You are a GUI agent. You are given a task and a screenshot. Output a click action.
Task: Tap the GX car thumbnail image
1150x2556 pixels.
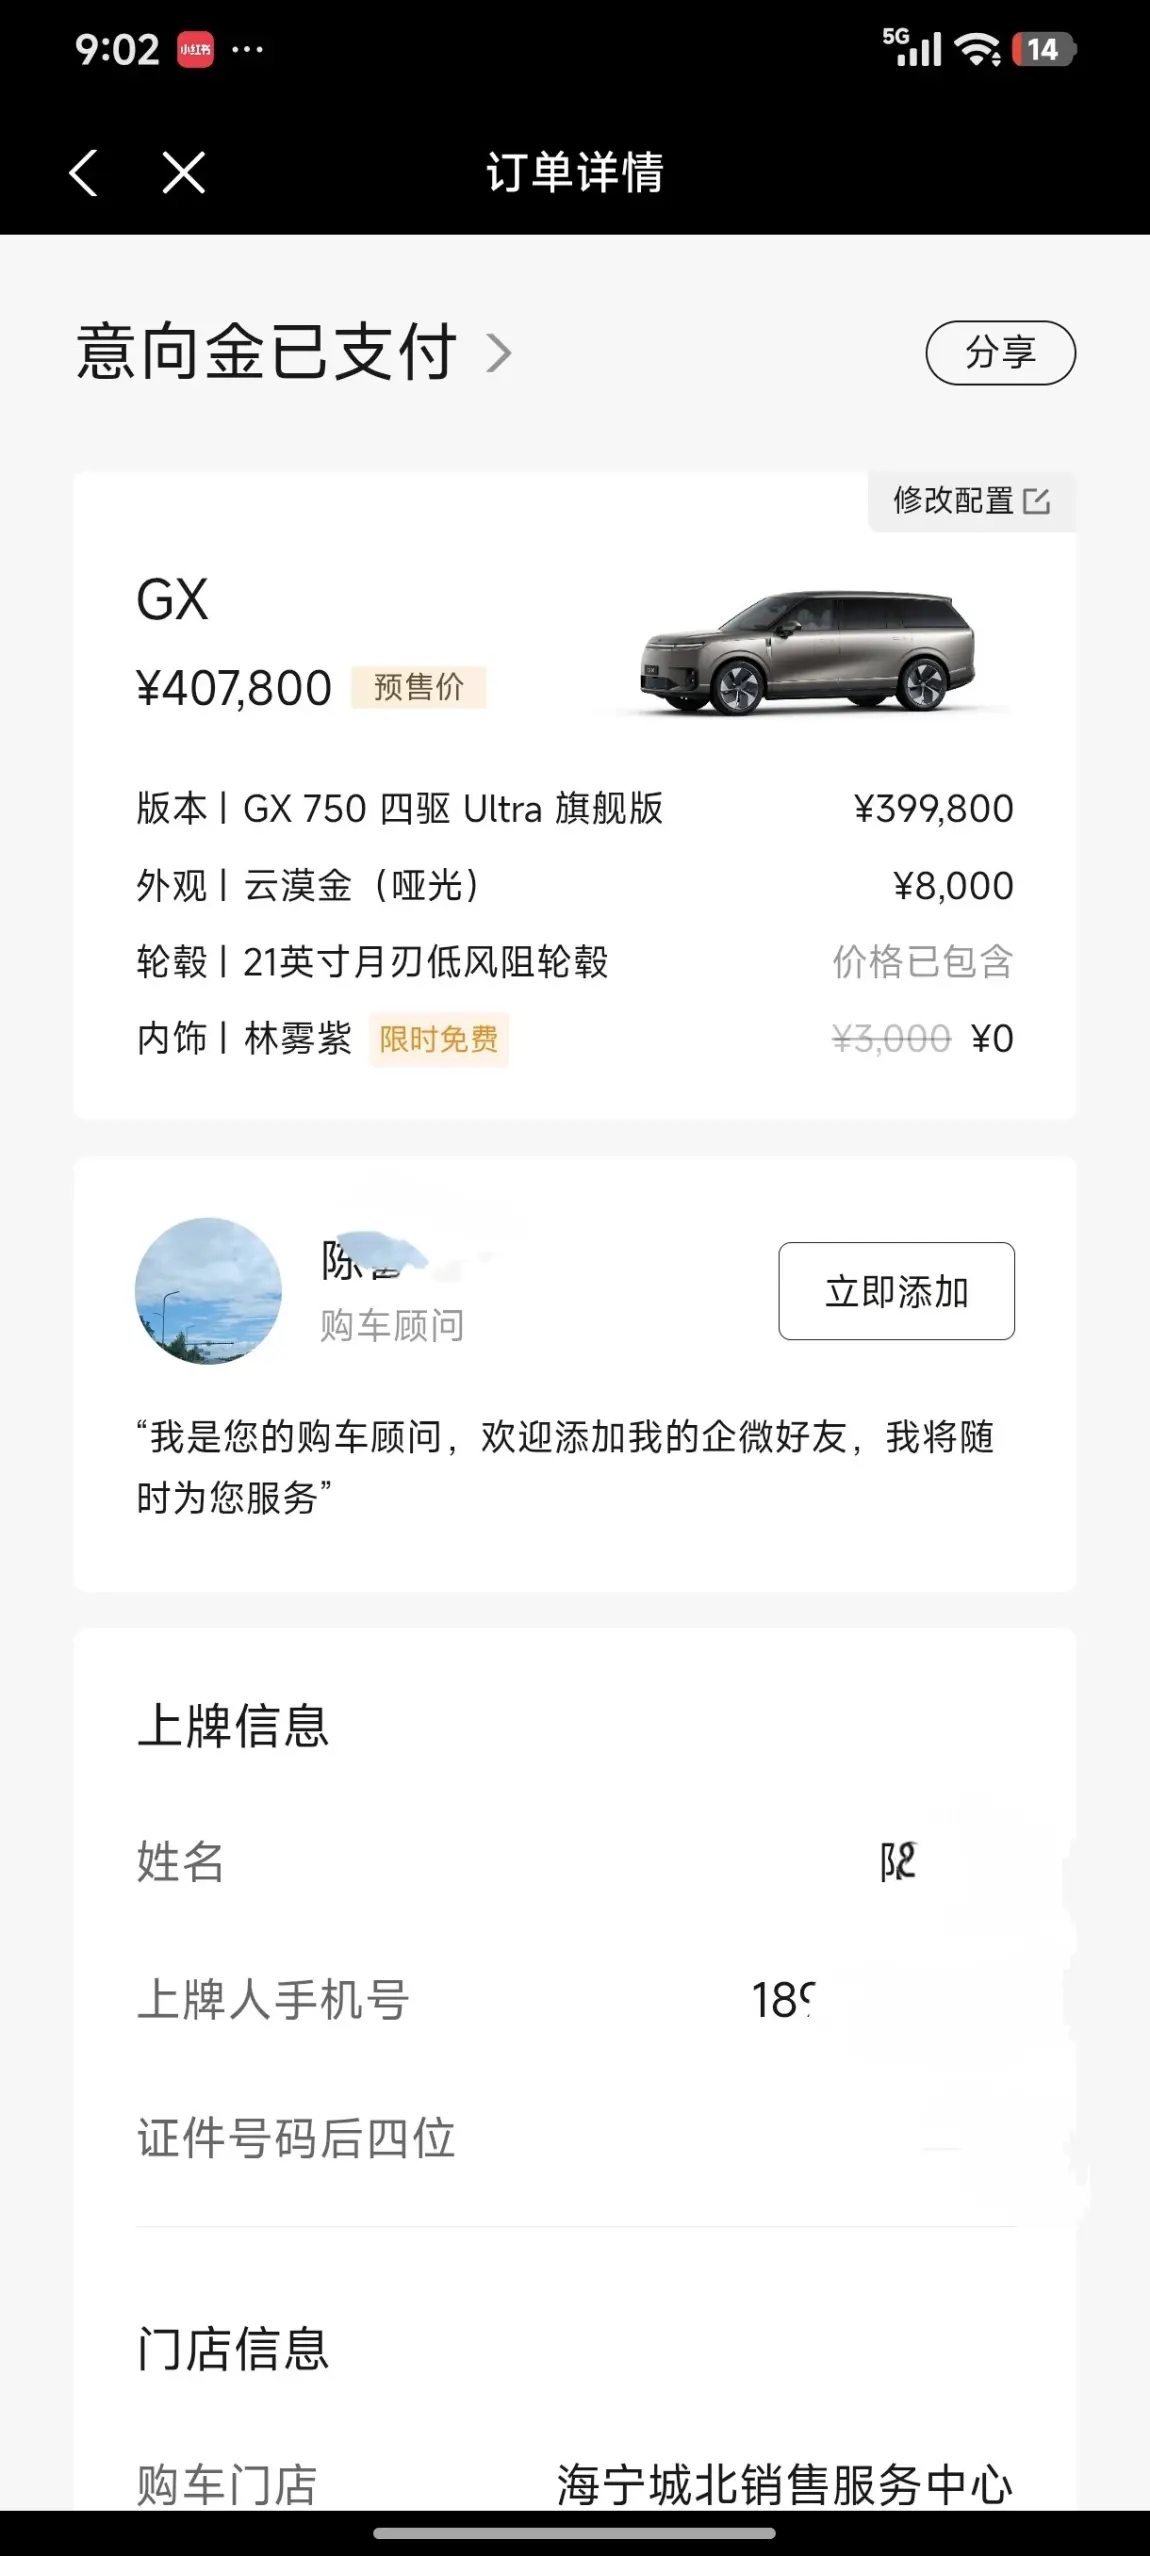click(x=808, y=651)
